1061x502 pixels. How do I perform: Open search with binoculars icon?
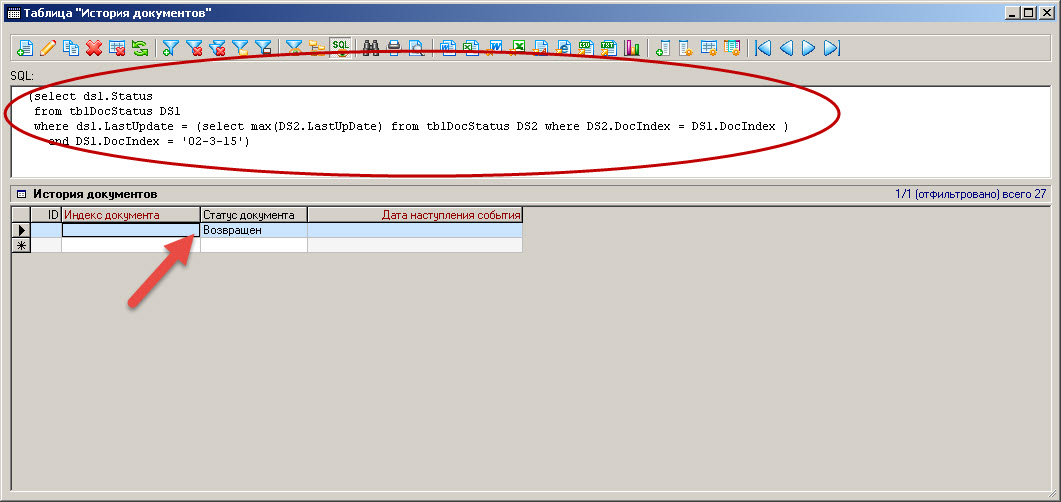tap(371, 48)
